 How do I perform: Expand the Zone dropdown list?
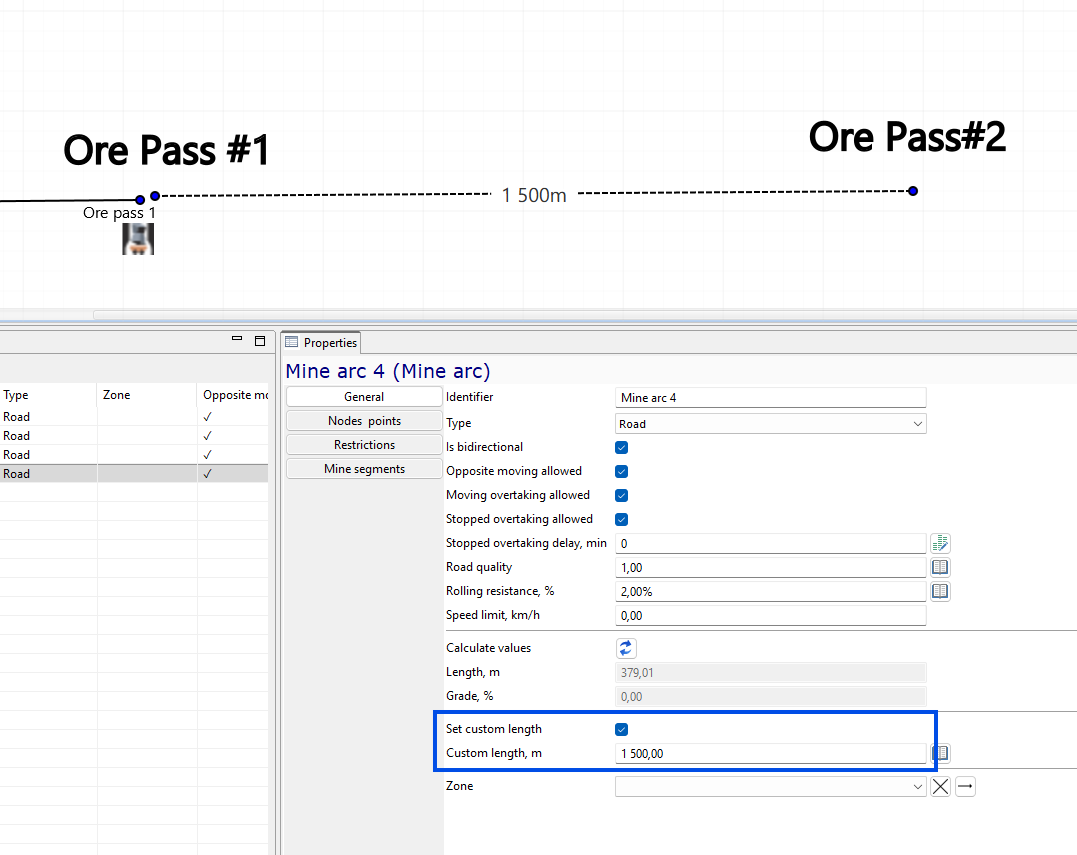click(x=771, y=786)
